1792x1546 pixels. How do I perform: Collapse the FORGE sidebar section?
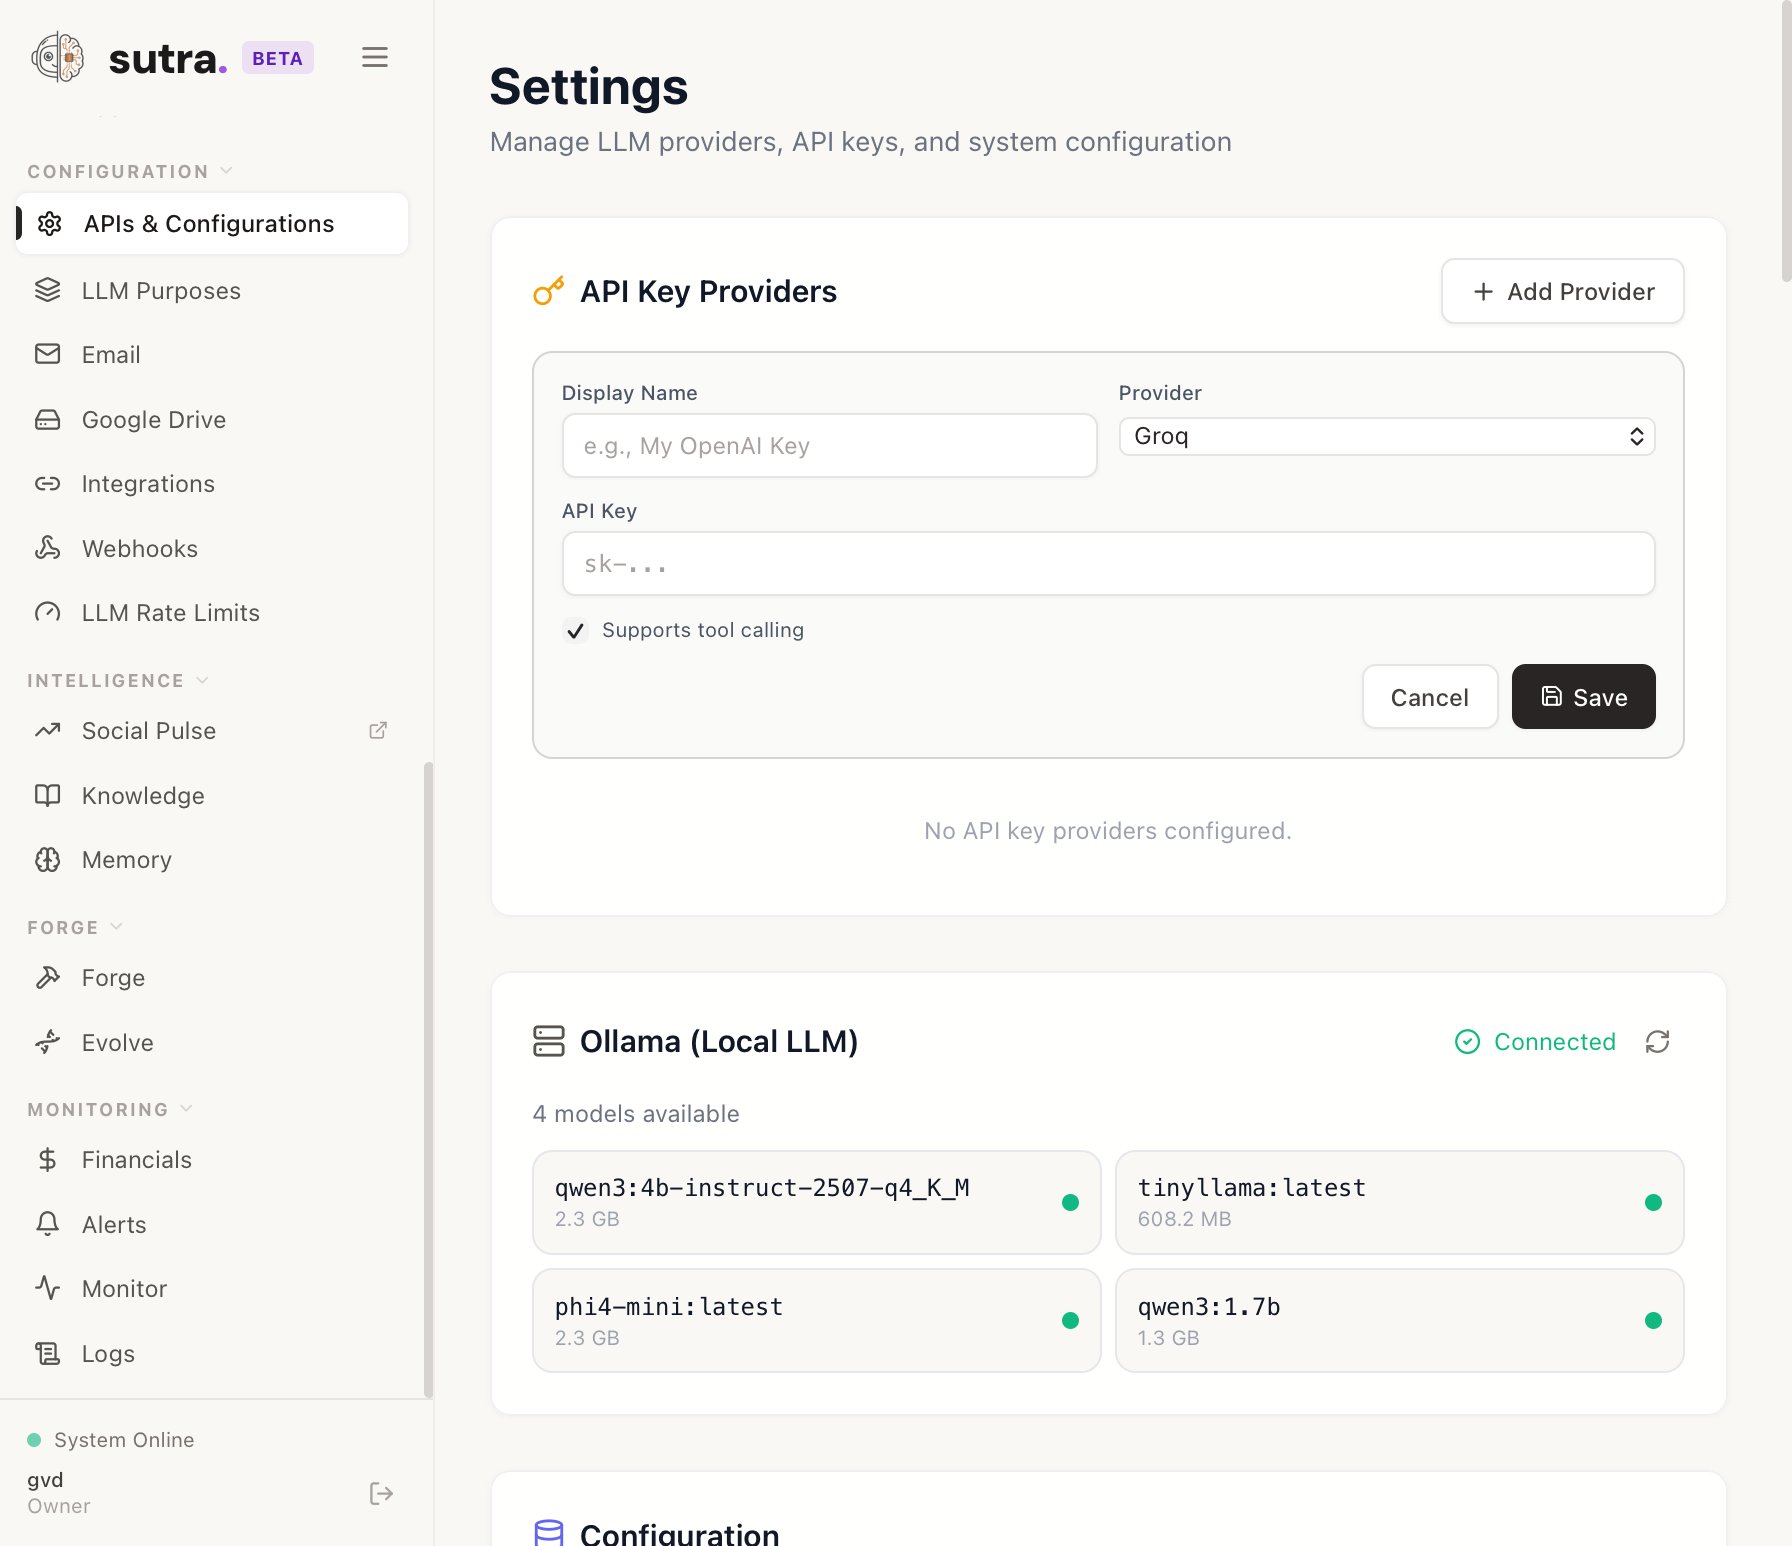(75, 927)
